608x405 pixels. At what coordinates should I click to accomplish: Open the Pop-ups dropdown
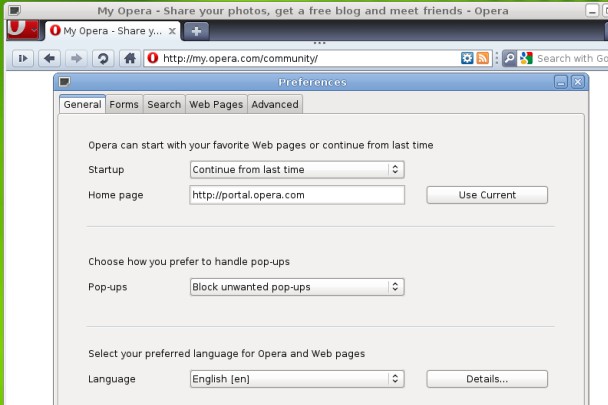pos(297,287)
